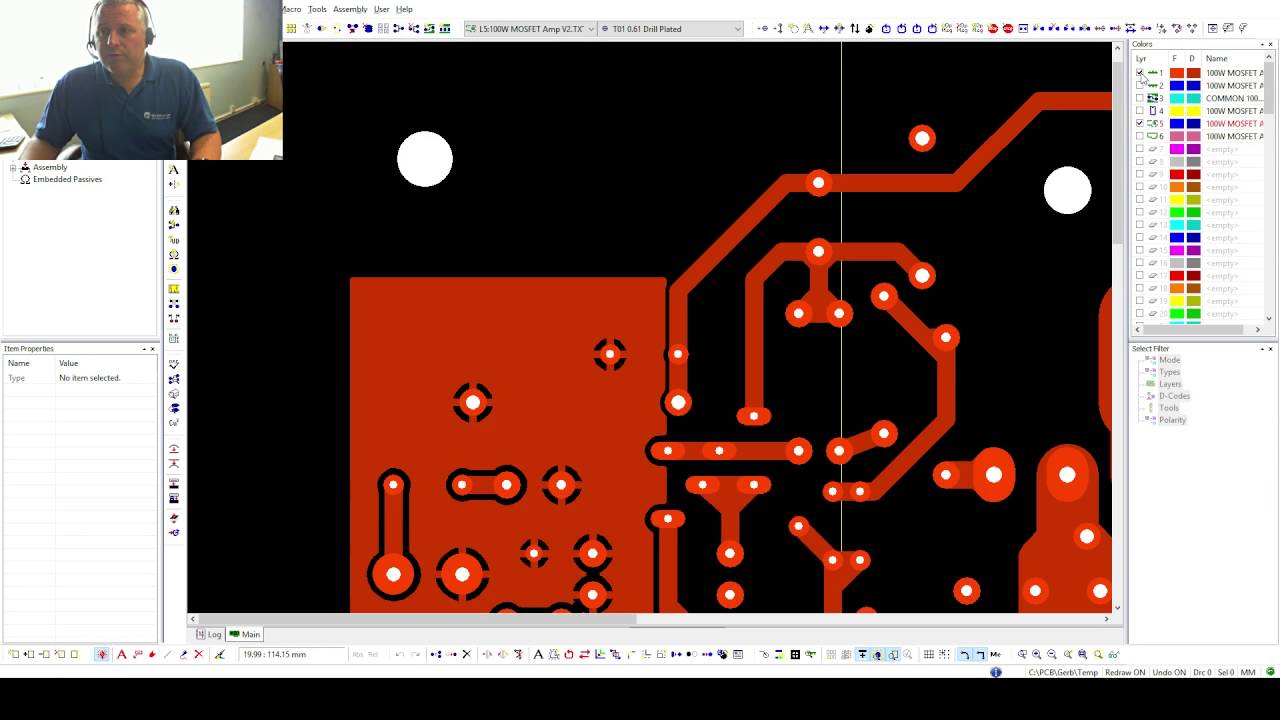Click the green bars icon in top toolbar
The image size is (1280, 720).
pyautogui.click(x=444, y=29)
